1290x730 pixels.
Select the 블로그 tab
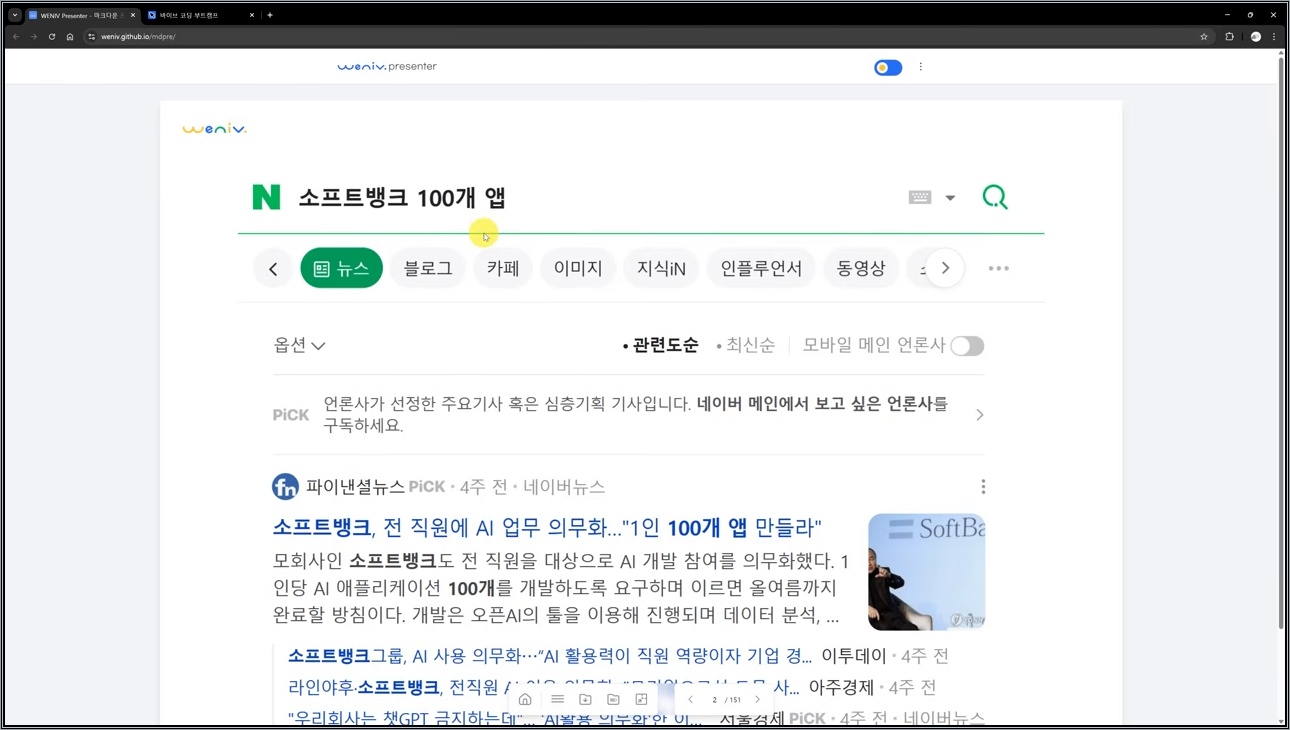428,268
